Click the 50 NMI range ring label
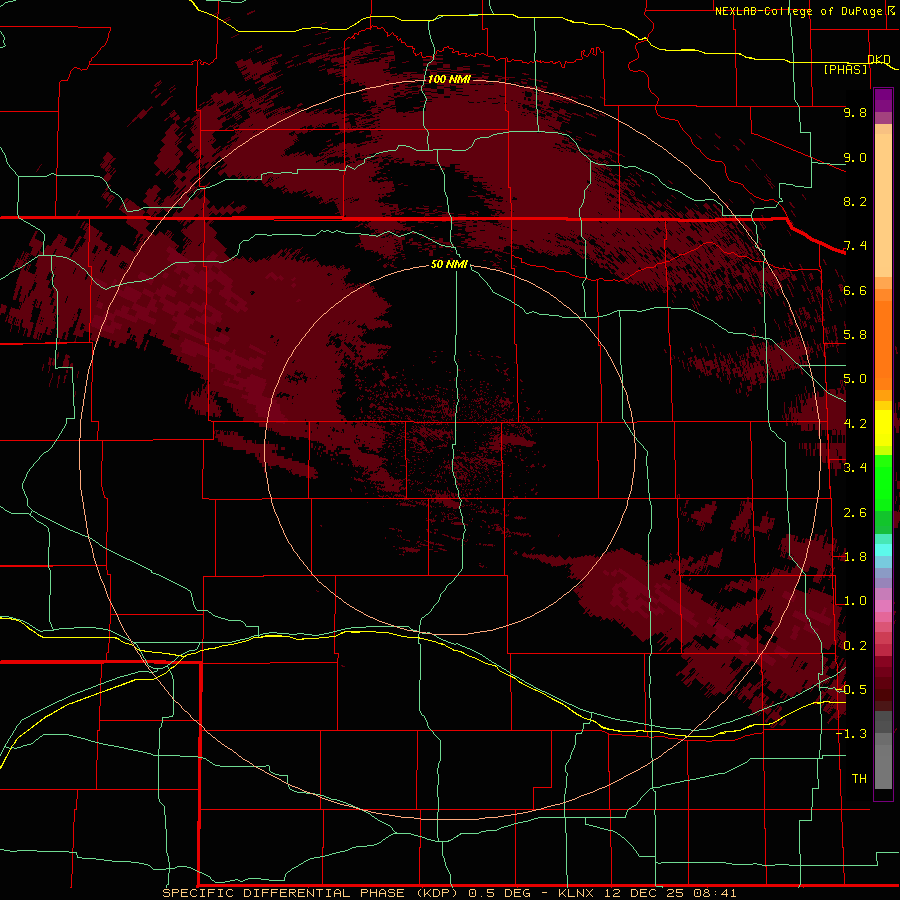 [449, 264]
